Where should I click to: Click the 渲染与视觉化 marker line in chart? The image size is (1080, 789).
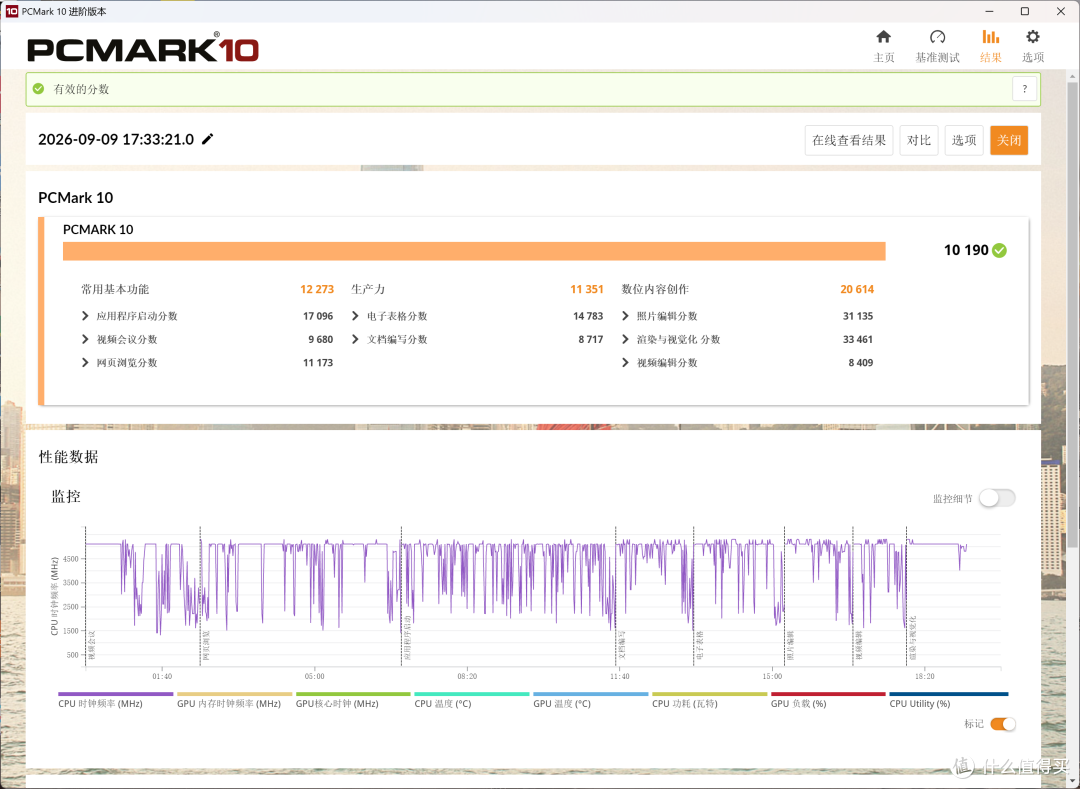click(x=906, y=596)
